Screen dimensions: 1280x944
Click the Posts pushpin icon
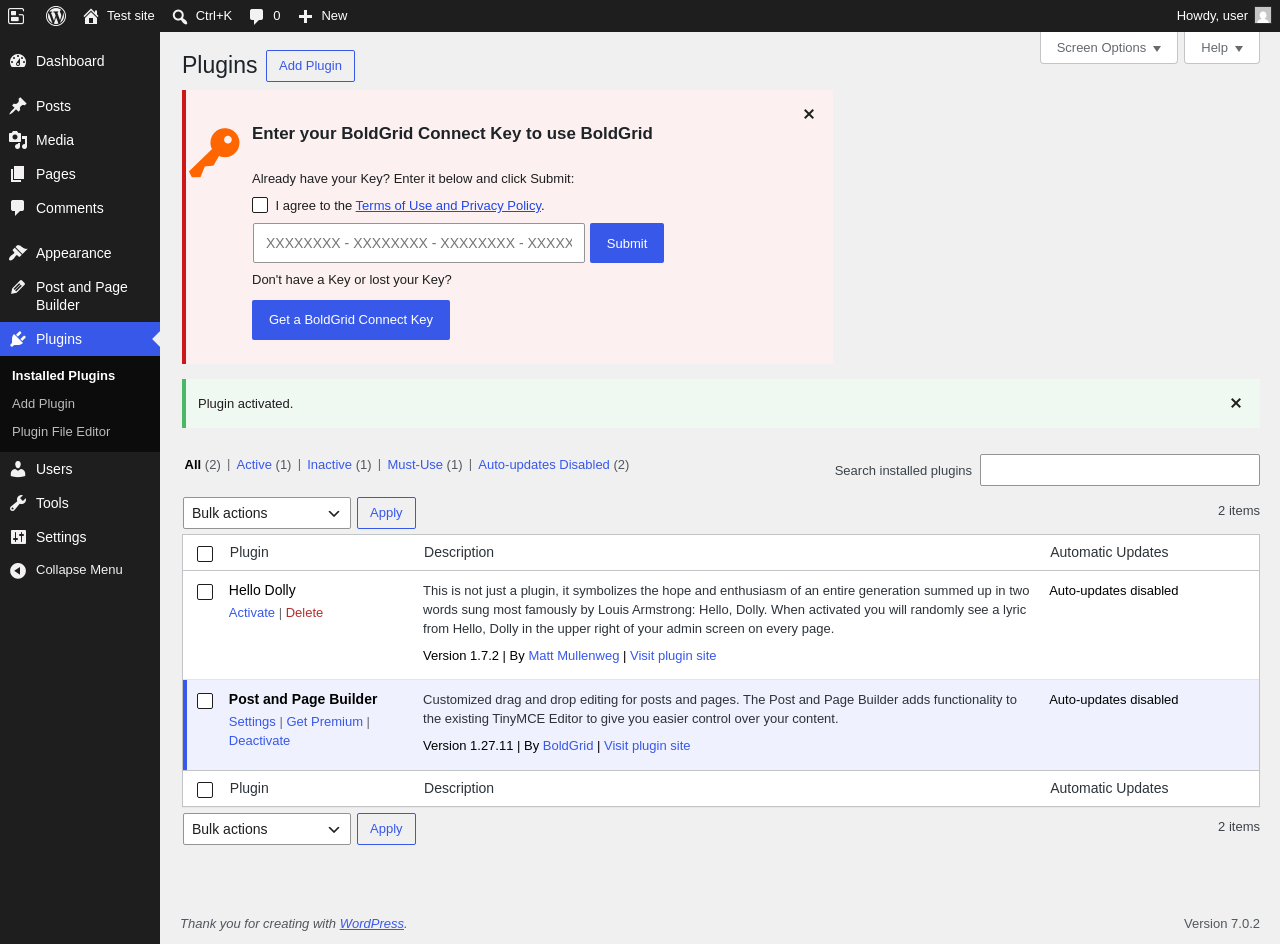pos(18,106)
